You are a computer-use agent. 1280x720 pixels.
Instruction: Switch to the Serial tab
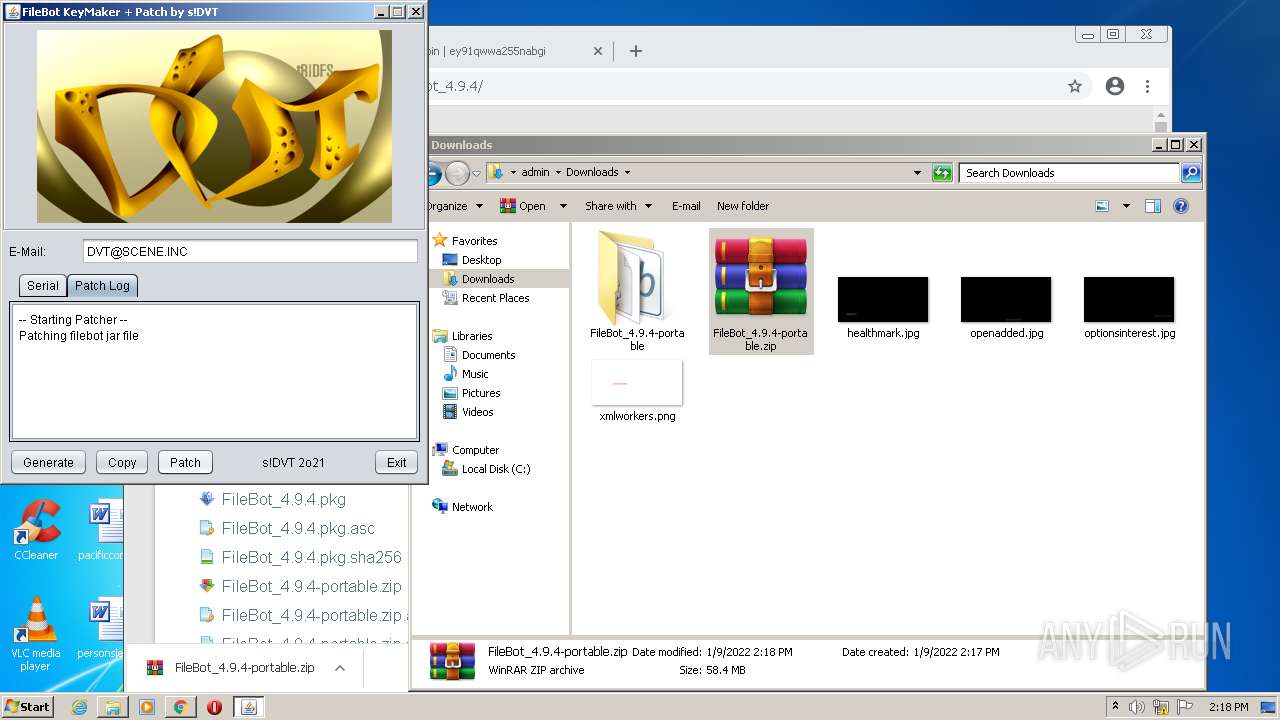pyautogui.click(x=42, y=285)
